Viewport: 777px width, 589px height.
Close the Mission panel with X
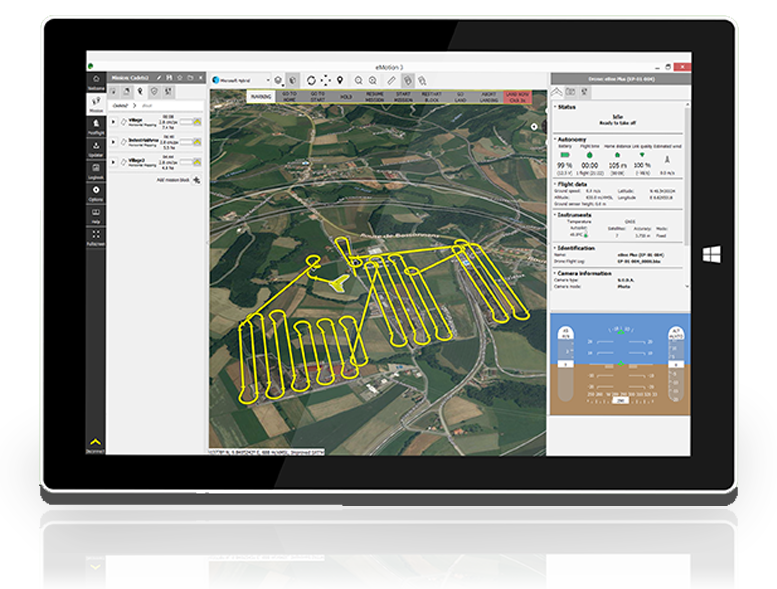coord(200,78)
